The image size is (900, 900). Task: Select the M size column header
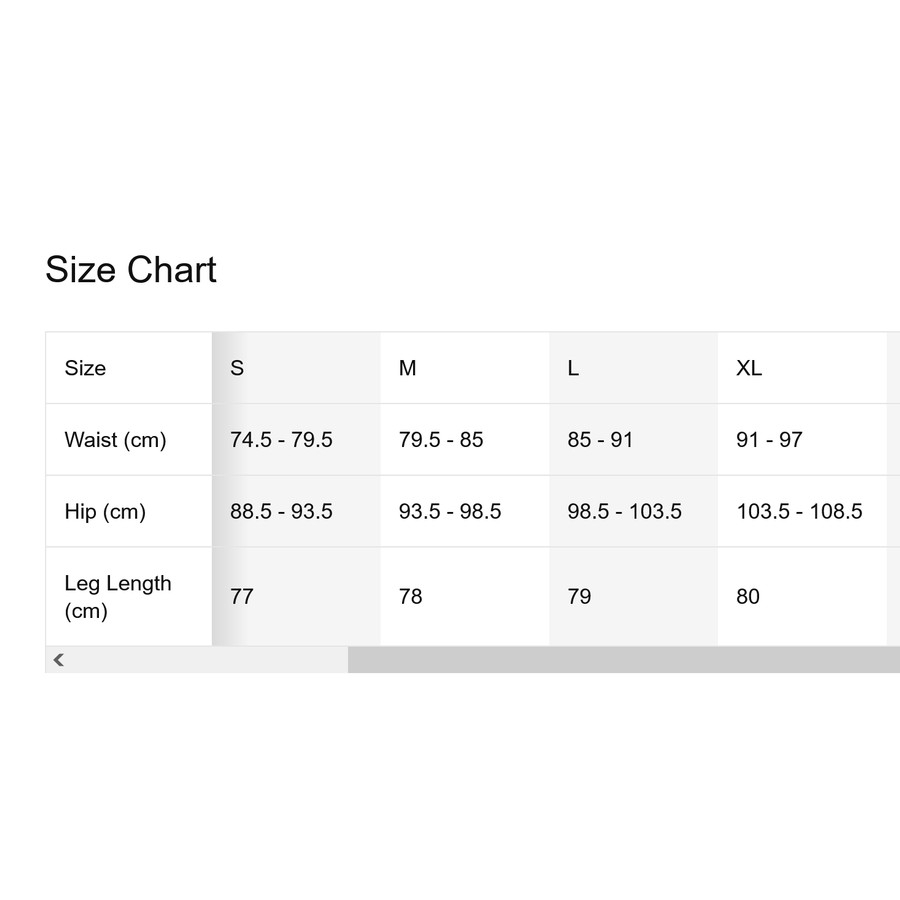click(407, 368)
